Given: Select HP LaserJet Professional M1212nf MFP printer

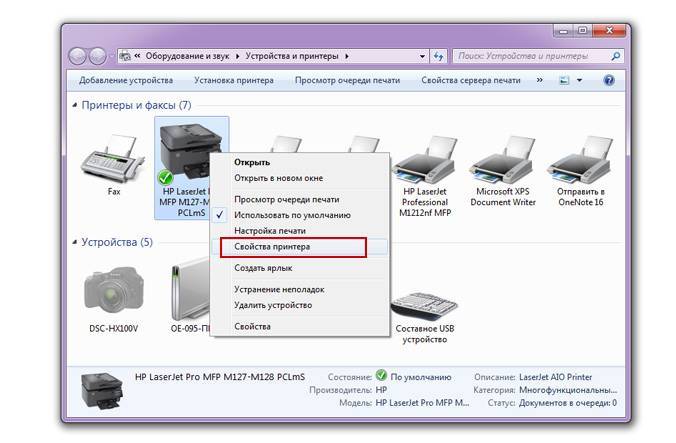Looking at the screenshot, I should pyautogui.click(x=425, y=159).
